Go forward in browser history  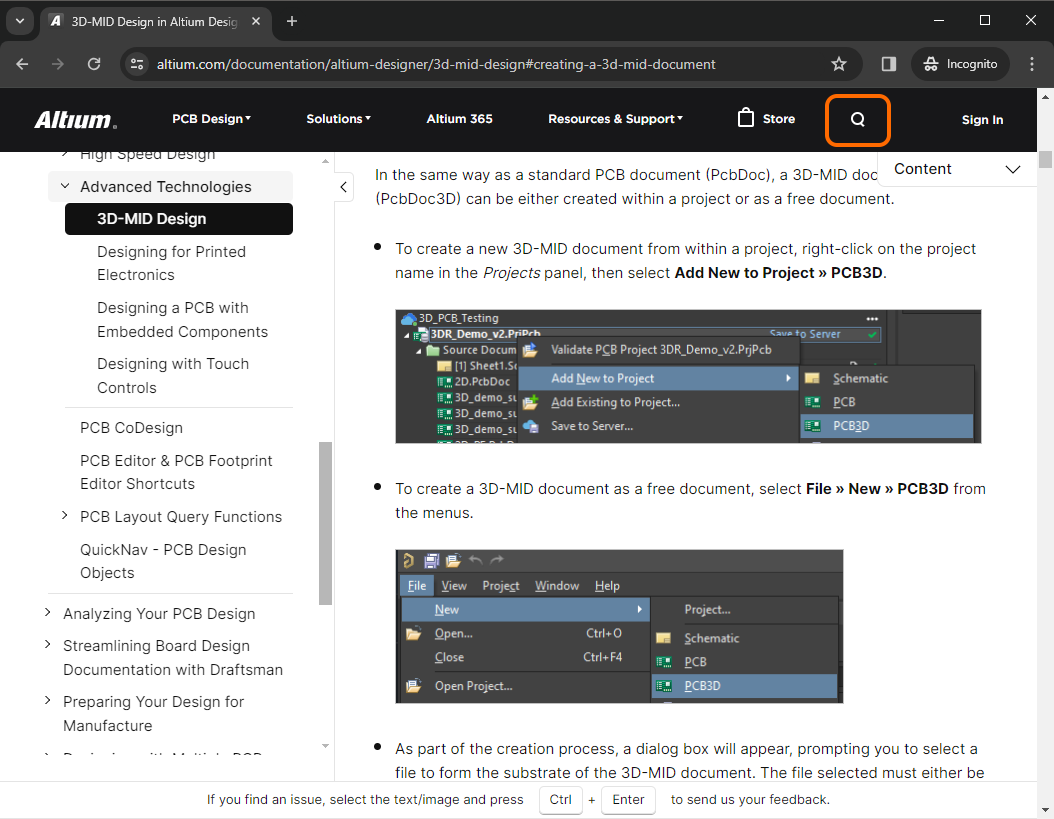58,64
